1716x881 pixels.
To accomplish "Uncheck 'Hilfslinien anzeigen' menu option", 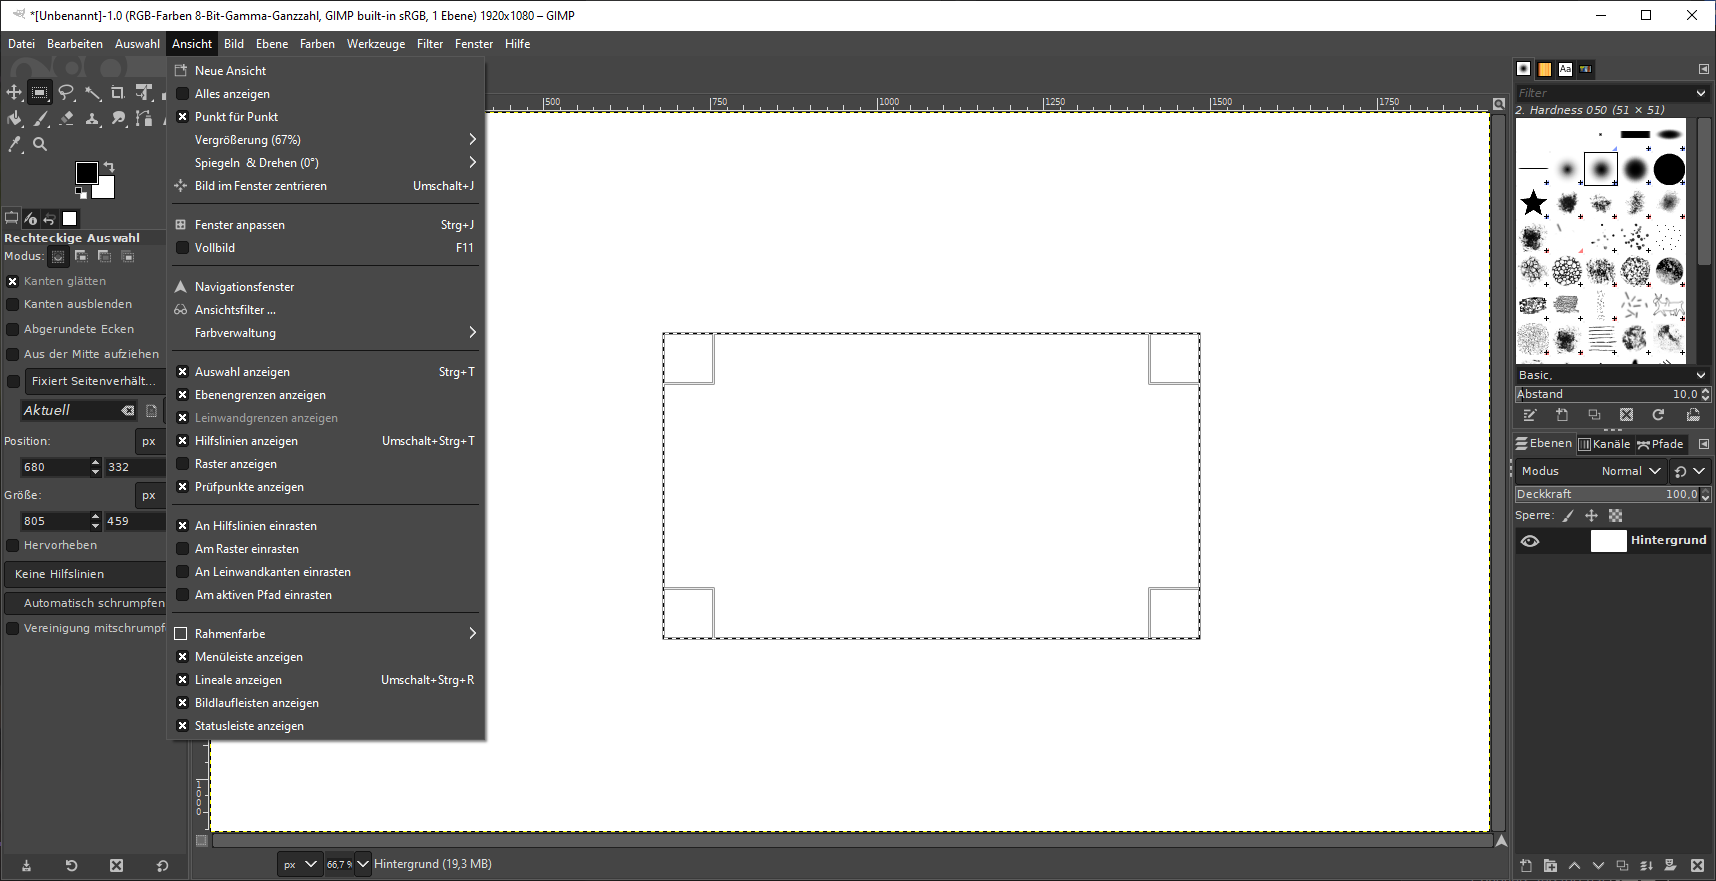I will [x=246, y=441].
